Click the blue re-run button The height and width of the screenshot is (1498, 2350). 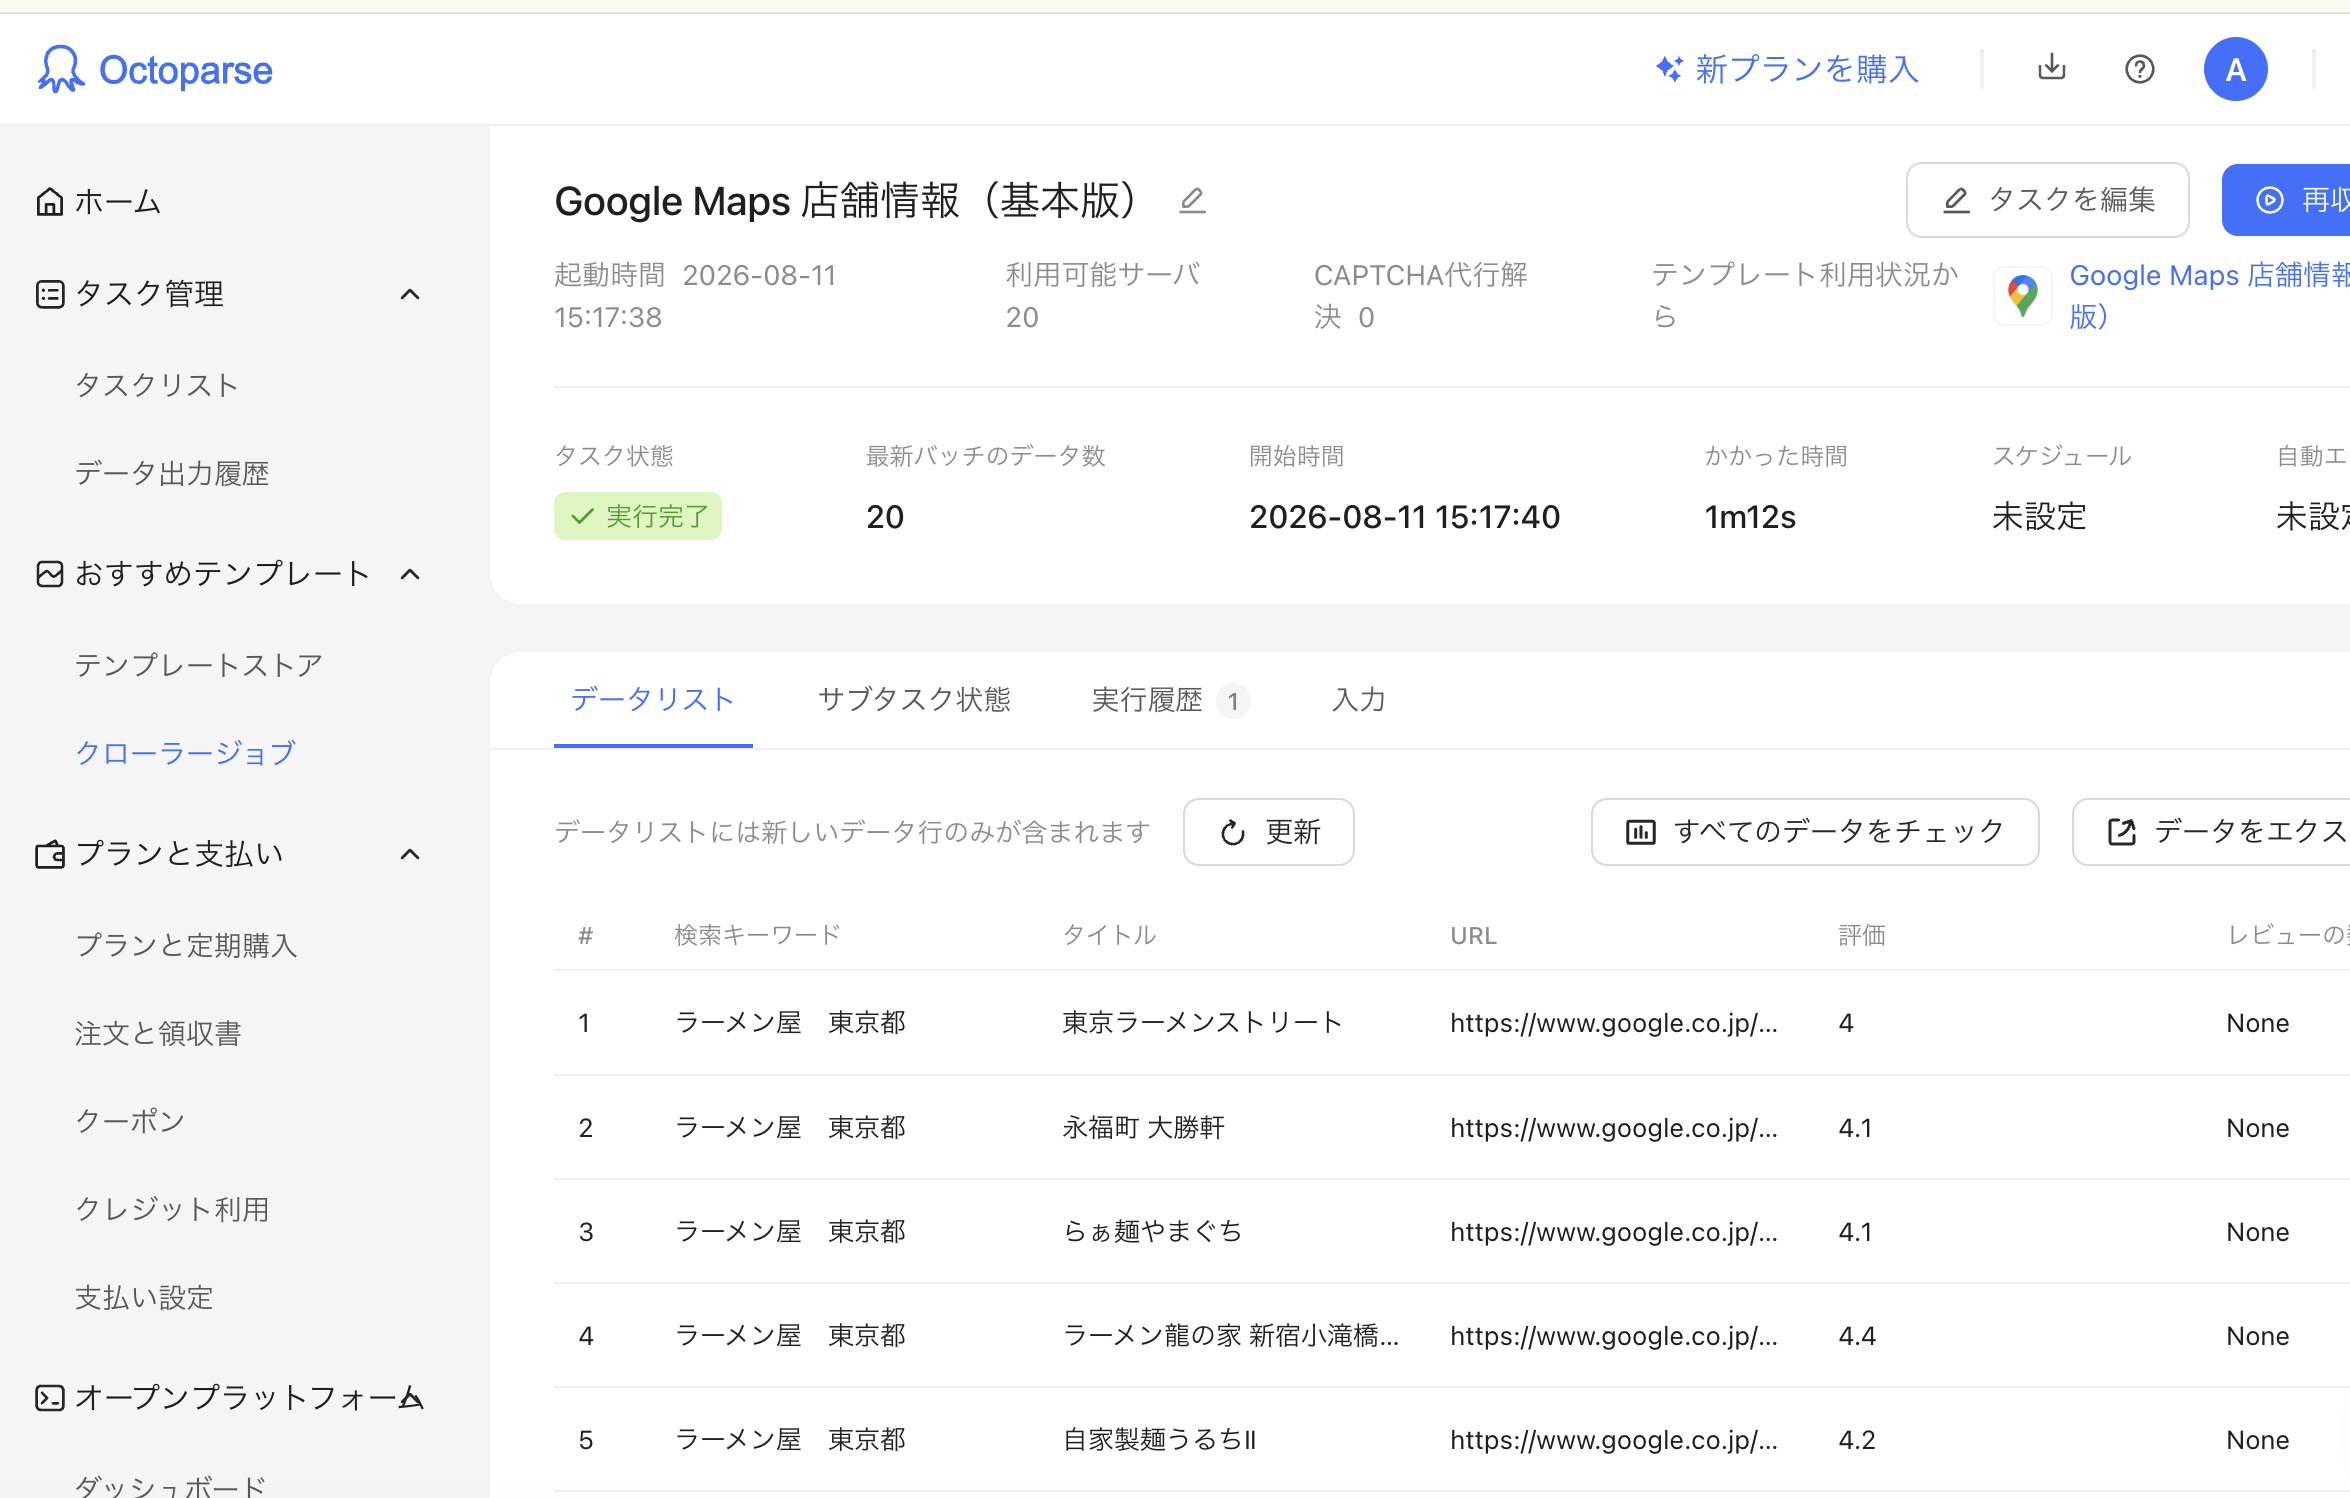[x=2286, y=200]
